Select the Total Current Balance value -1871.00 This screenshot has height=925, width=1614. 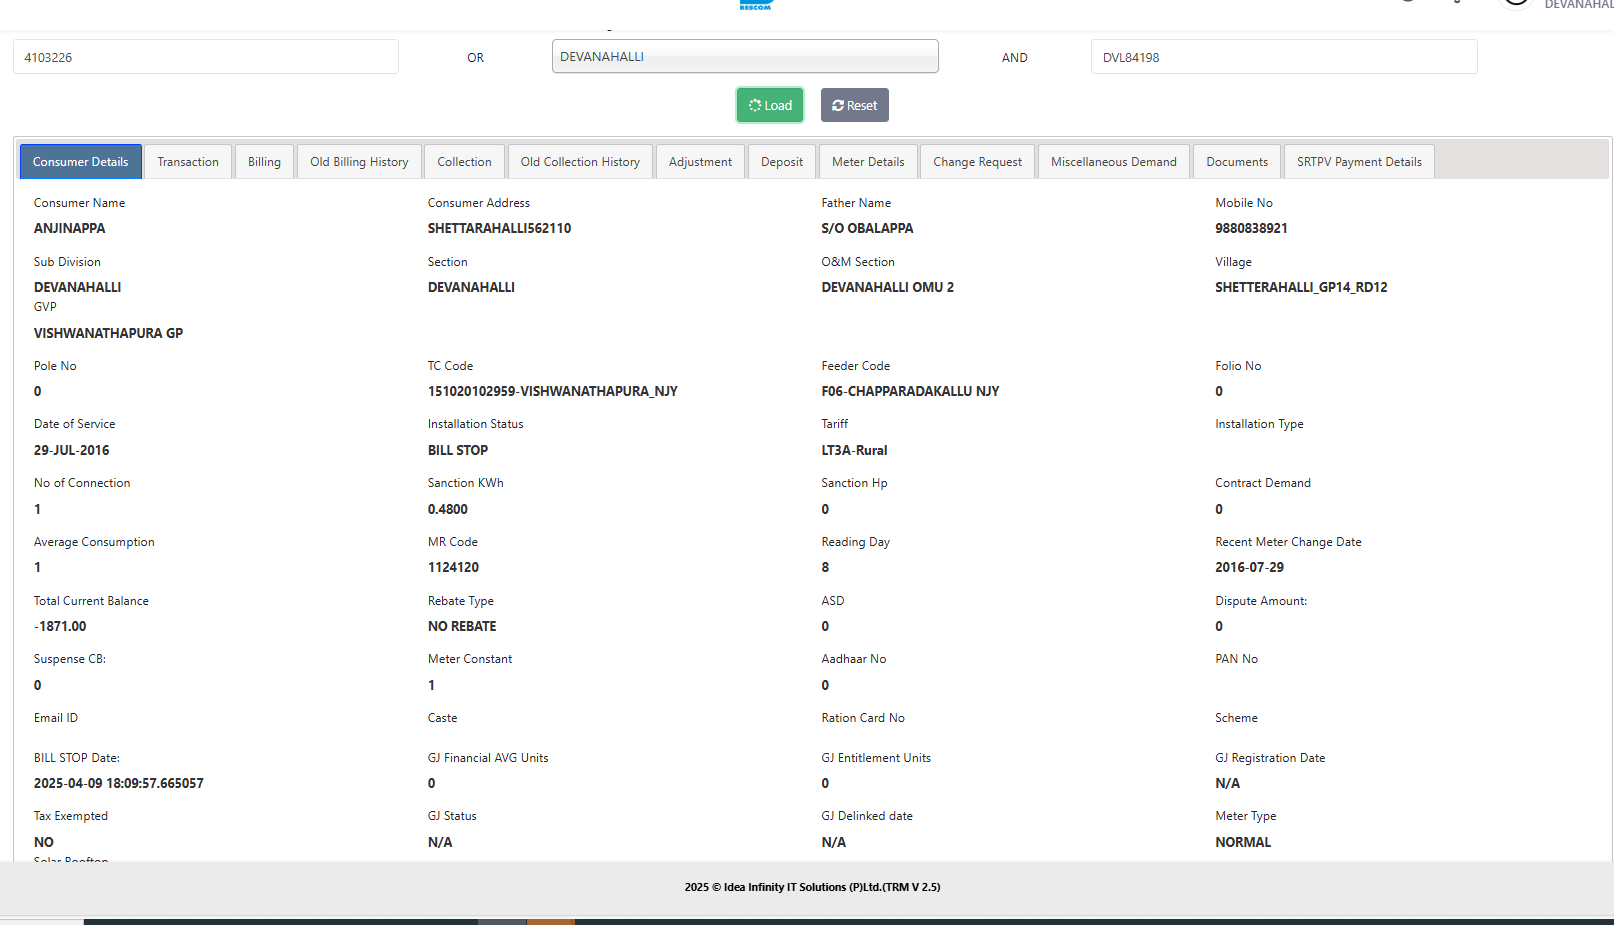coord(60,626)
